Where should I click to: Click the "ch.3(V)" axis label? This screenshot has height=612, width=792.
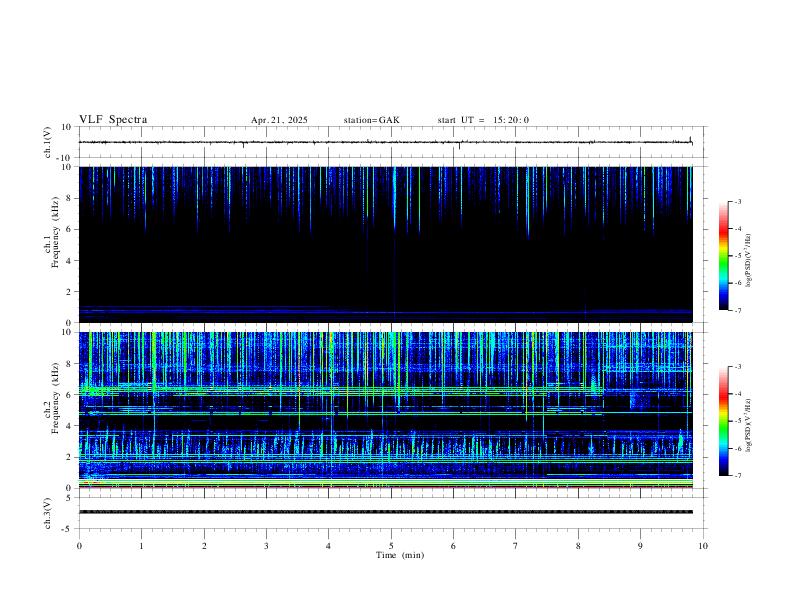pyautogui.click(x=48, y=514)
